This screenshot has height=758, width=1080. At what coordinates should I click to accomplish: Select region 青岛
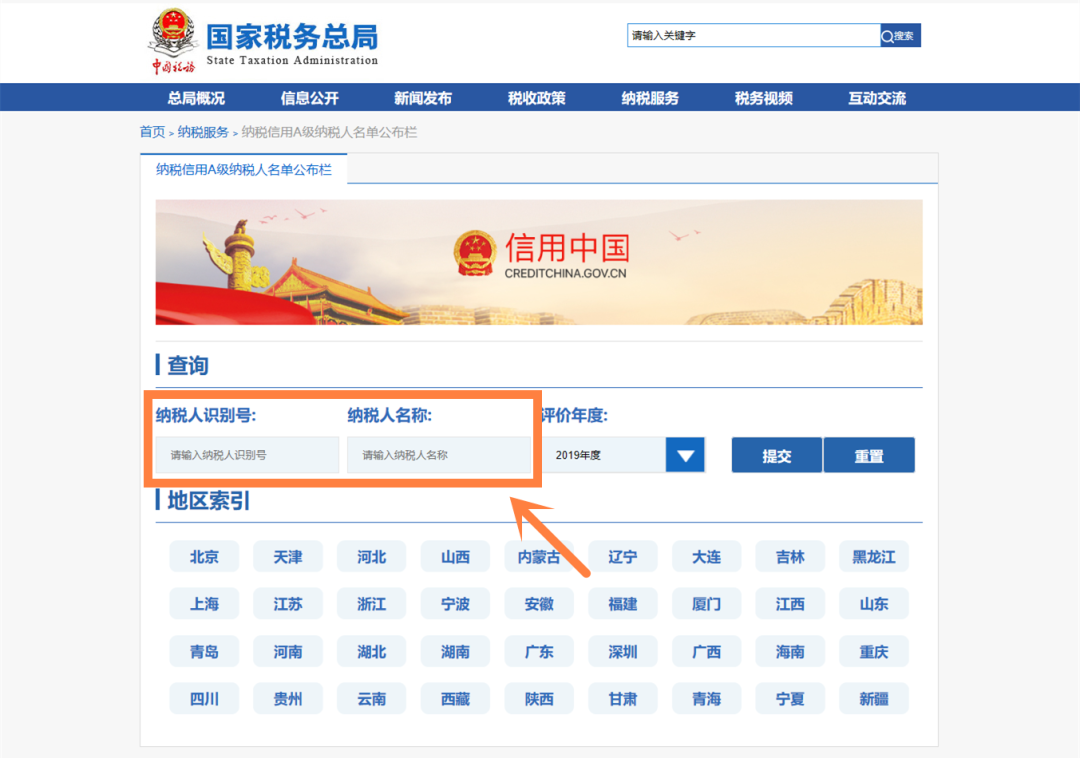[x=205, y=651]
